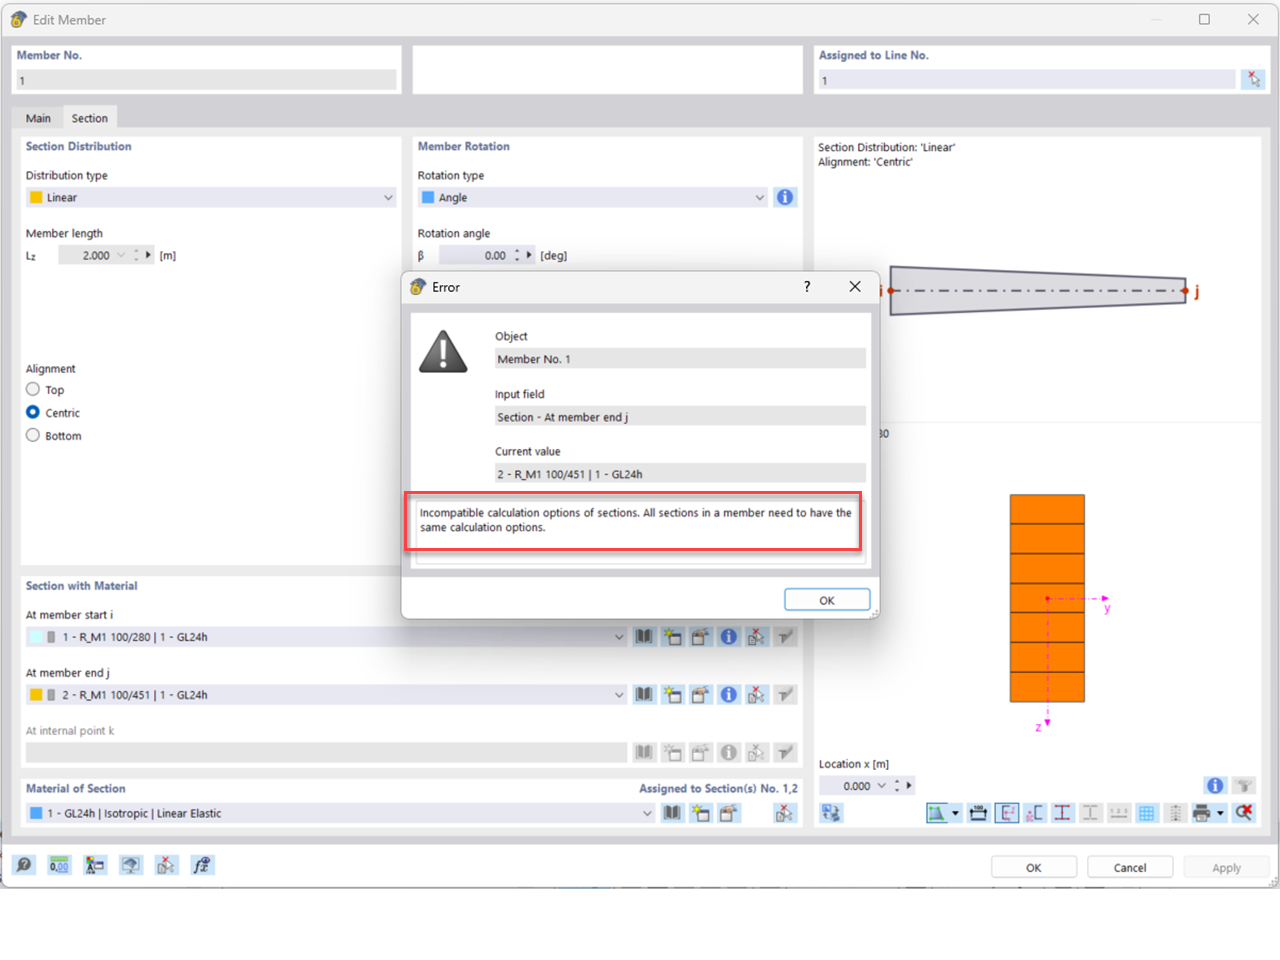The height and width of the screenshot is (960, 1280).
Task: Show info about section at member end j
Action: (x=728, y=694)
